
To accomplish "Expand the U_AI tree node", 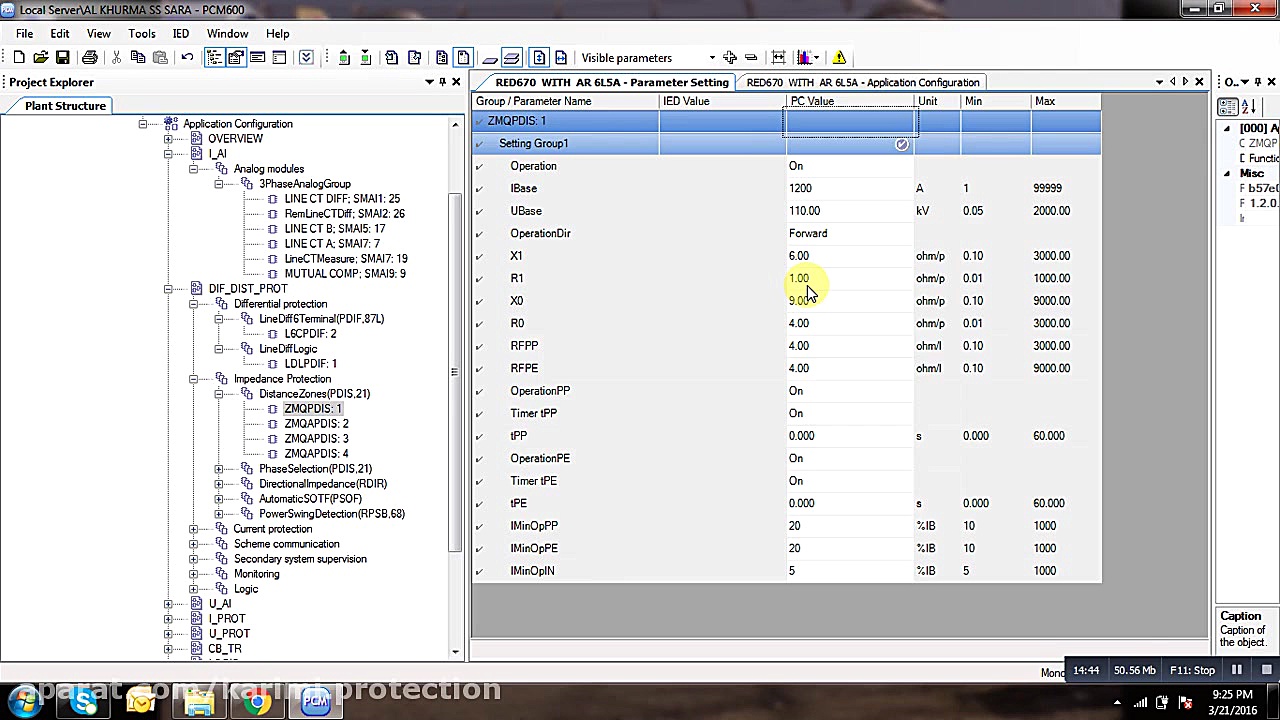I will click(168, 604).
